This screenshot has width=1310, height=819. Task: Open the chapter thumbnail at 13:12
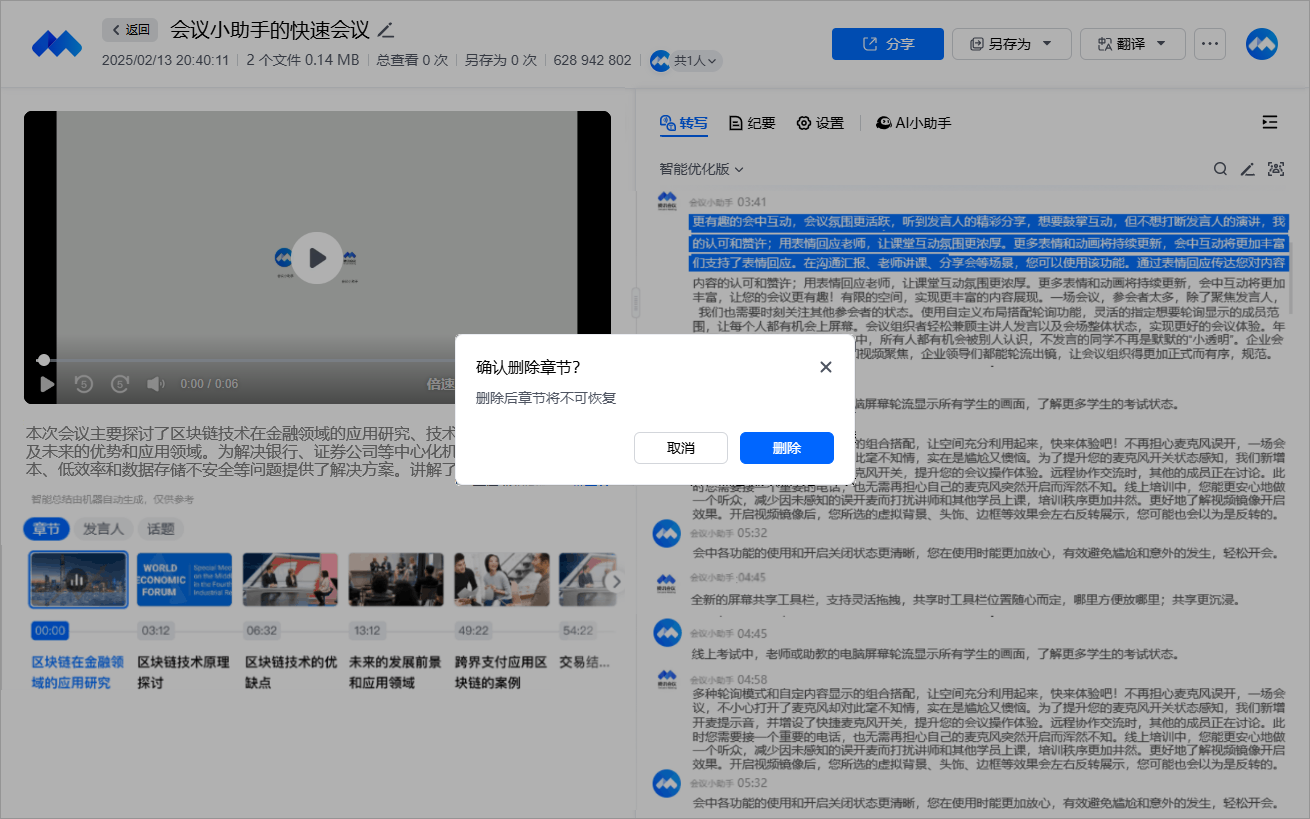point(396,580)
